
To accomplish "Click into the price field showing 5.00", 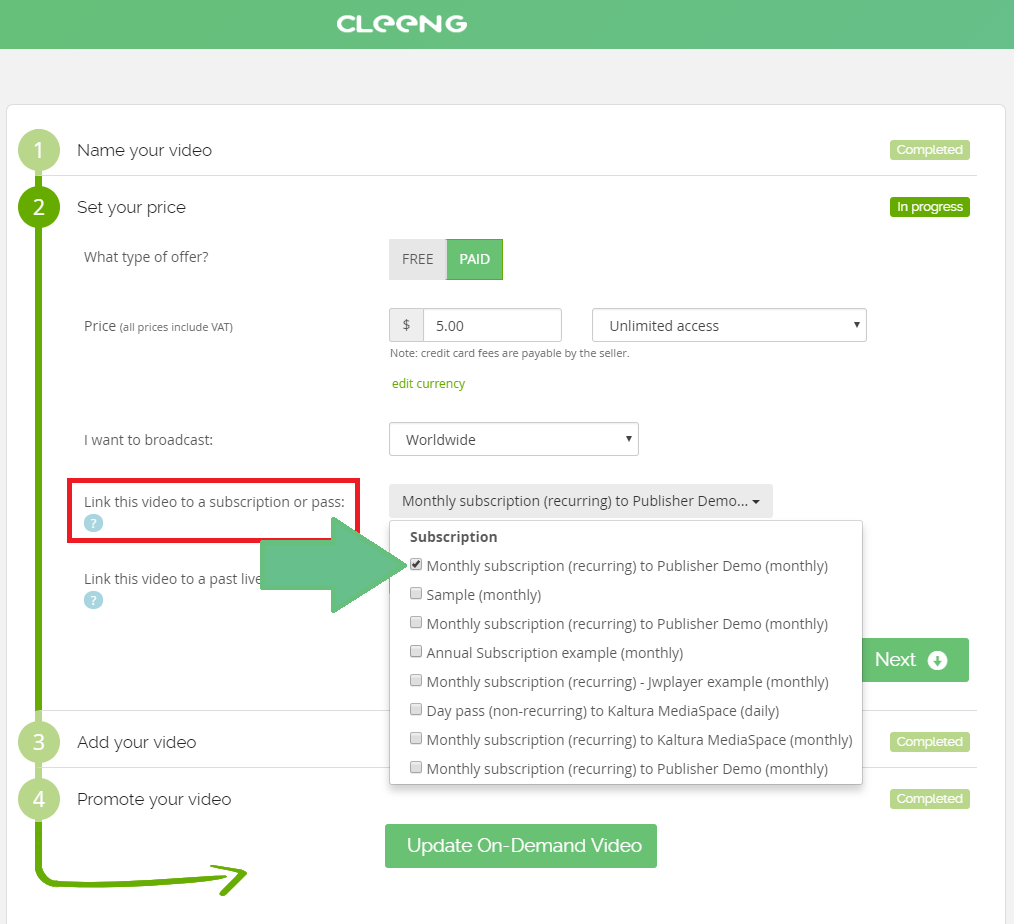I will tap(492, 325).
